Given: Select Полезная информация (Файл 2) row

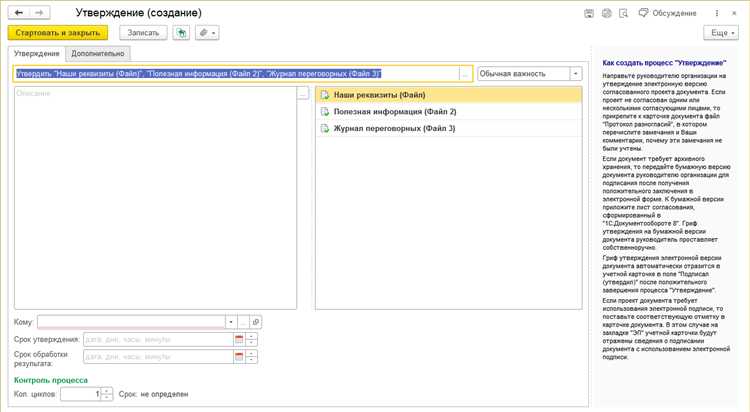Looking at the screenshot, I should pyautogui.click(x=449, y=111).
